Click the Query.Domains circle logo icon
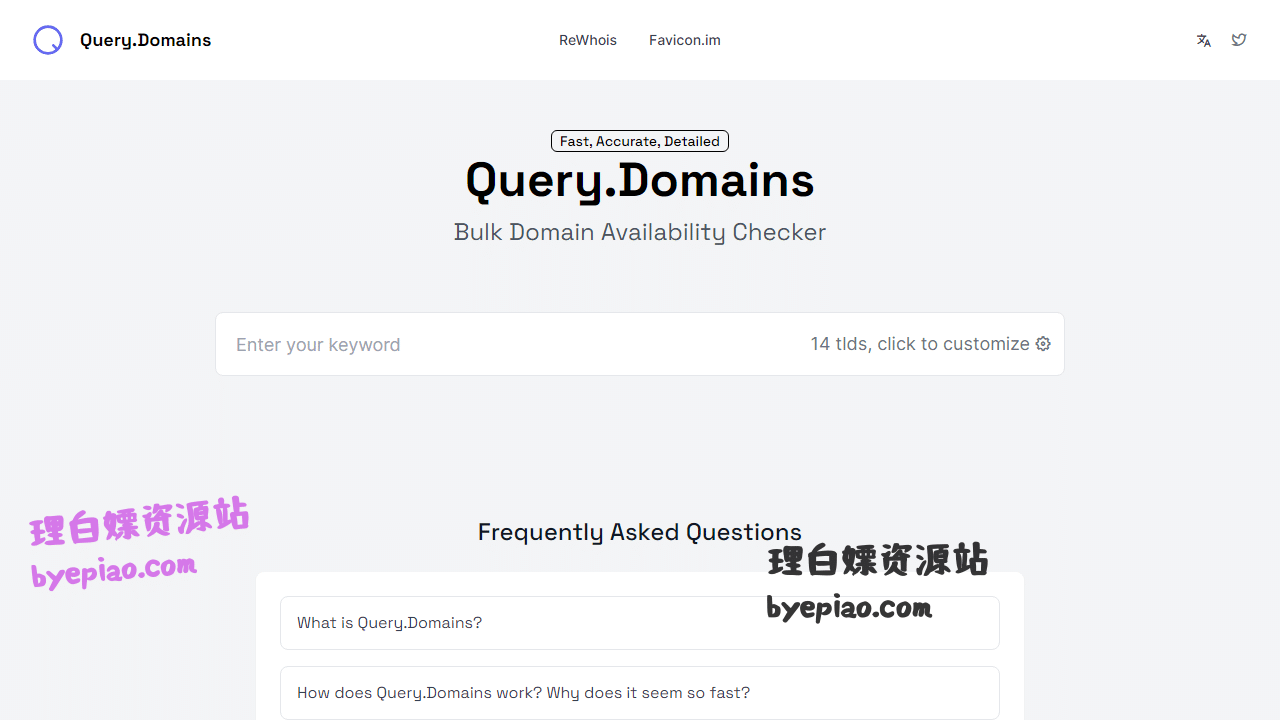Image resolution: width=1280 pixels, height=720 pixels. click(48, 40)
